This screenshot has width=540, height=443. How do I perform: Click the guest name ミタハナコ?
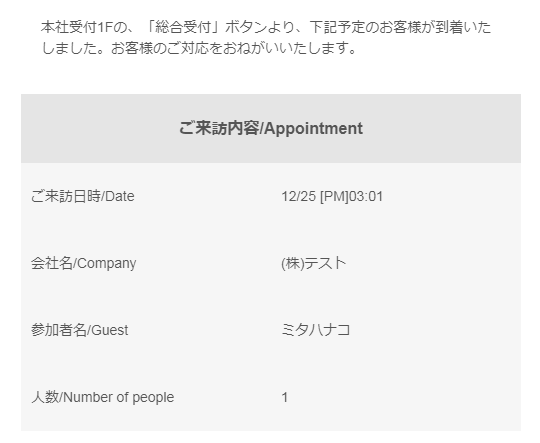point(316,330)
